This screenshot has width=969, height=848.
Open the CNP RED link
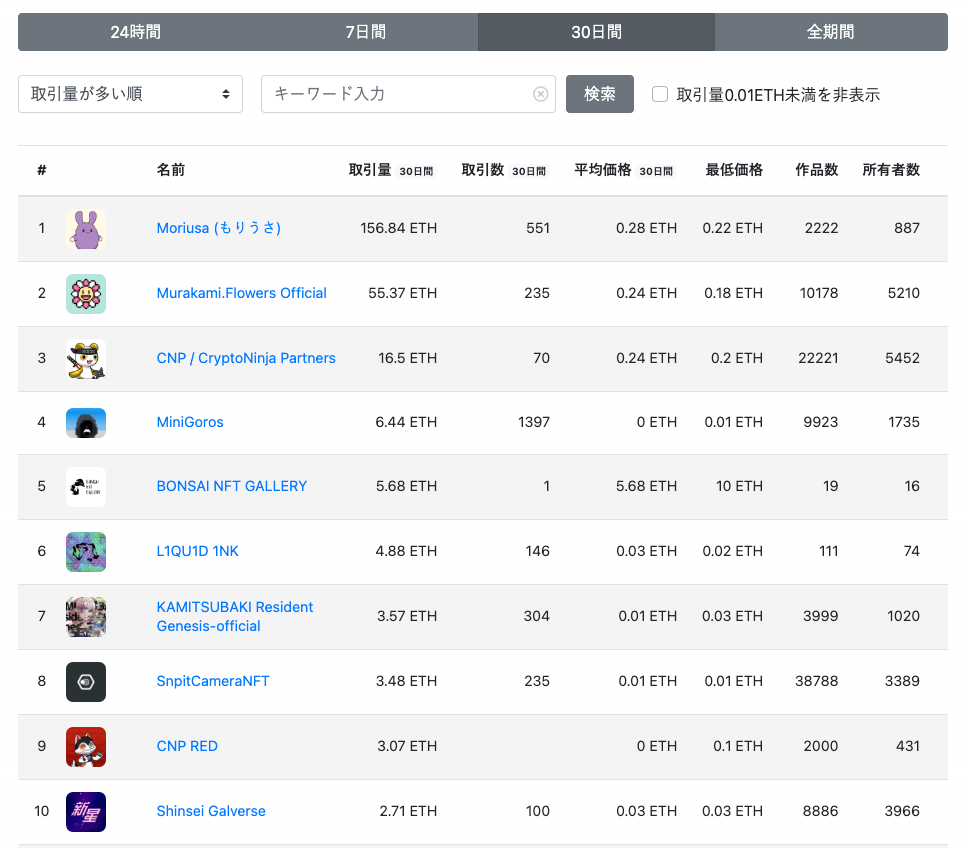click(187, 746)
